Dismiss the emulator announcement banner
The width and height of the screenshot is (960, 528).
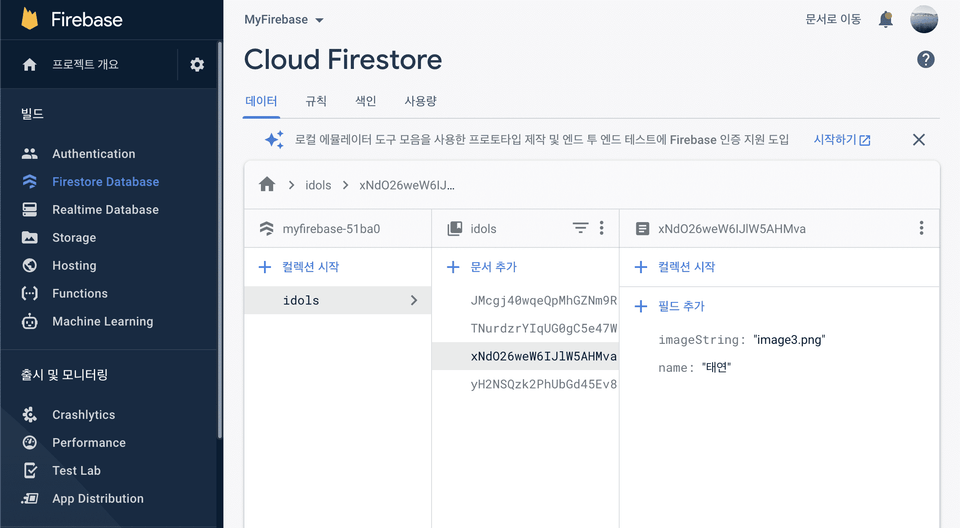918,140
